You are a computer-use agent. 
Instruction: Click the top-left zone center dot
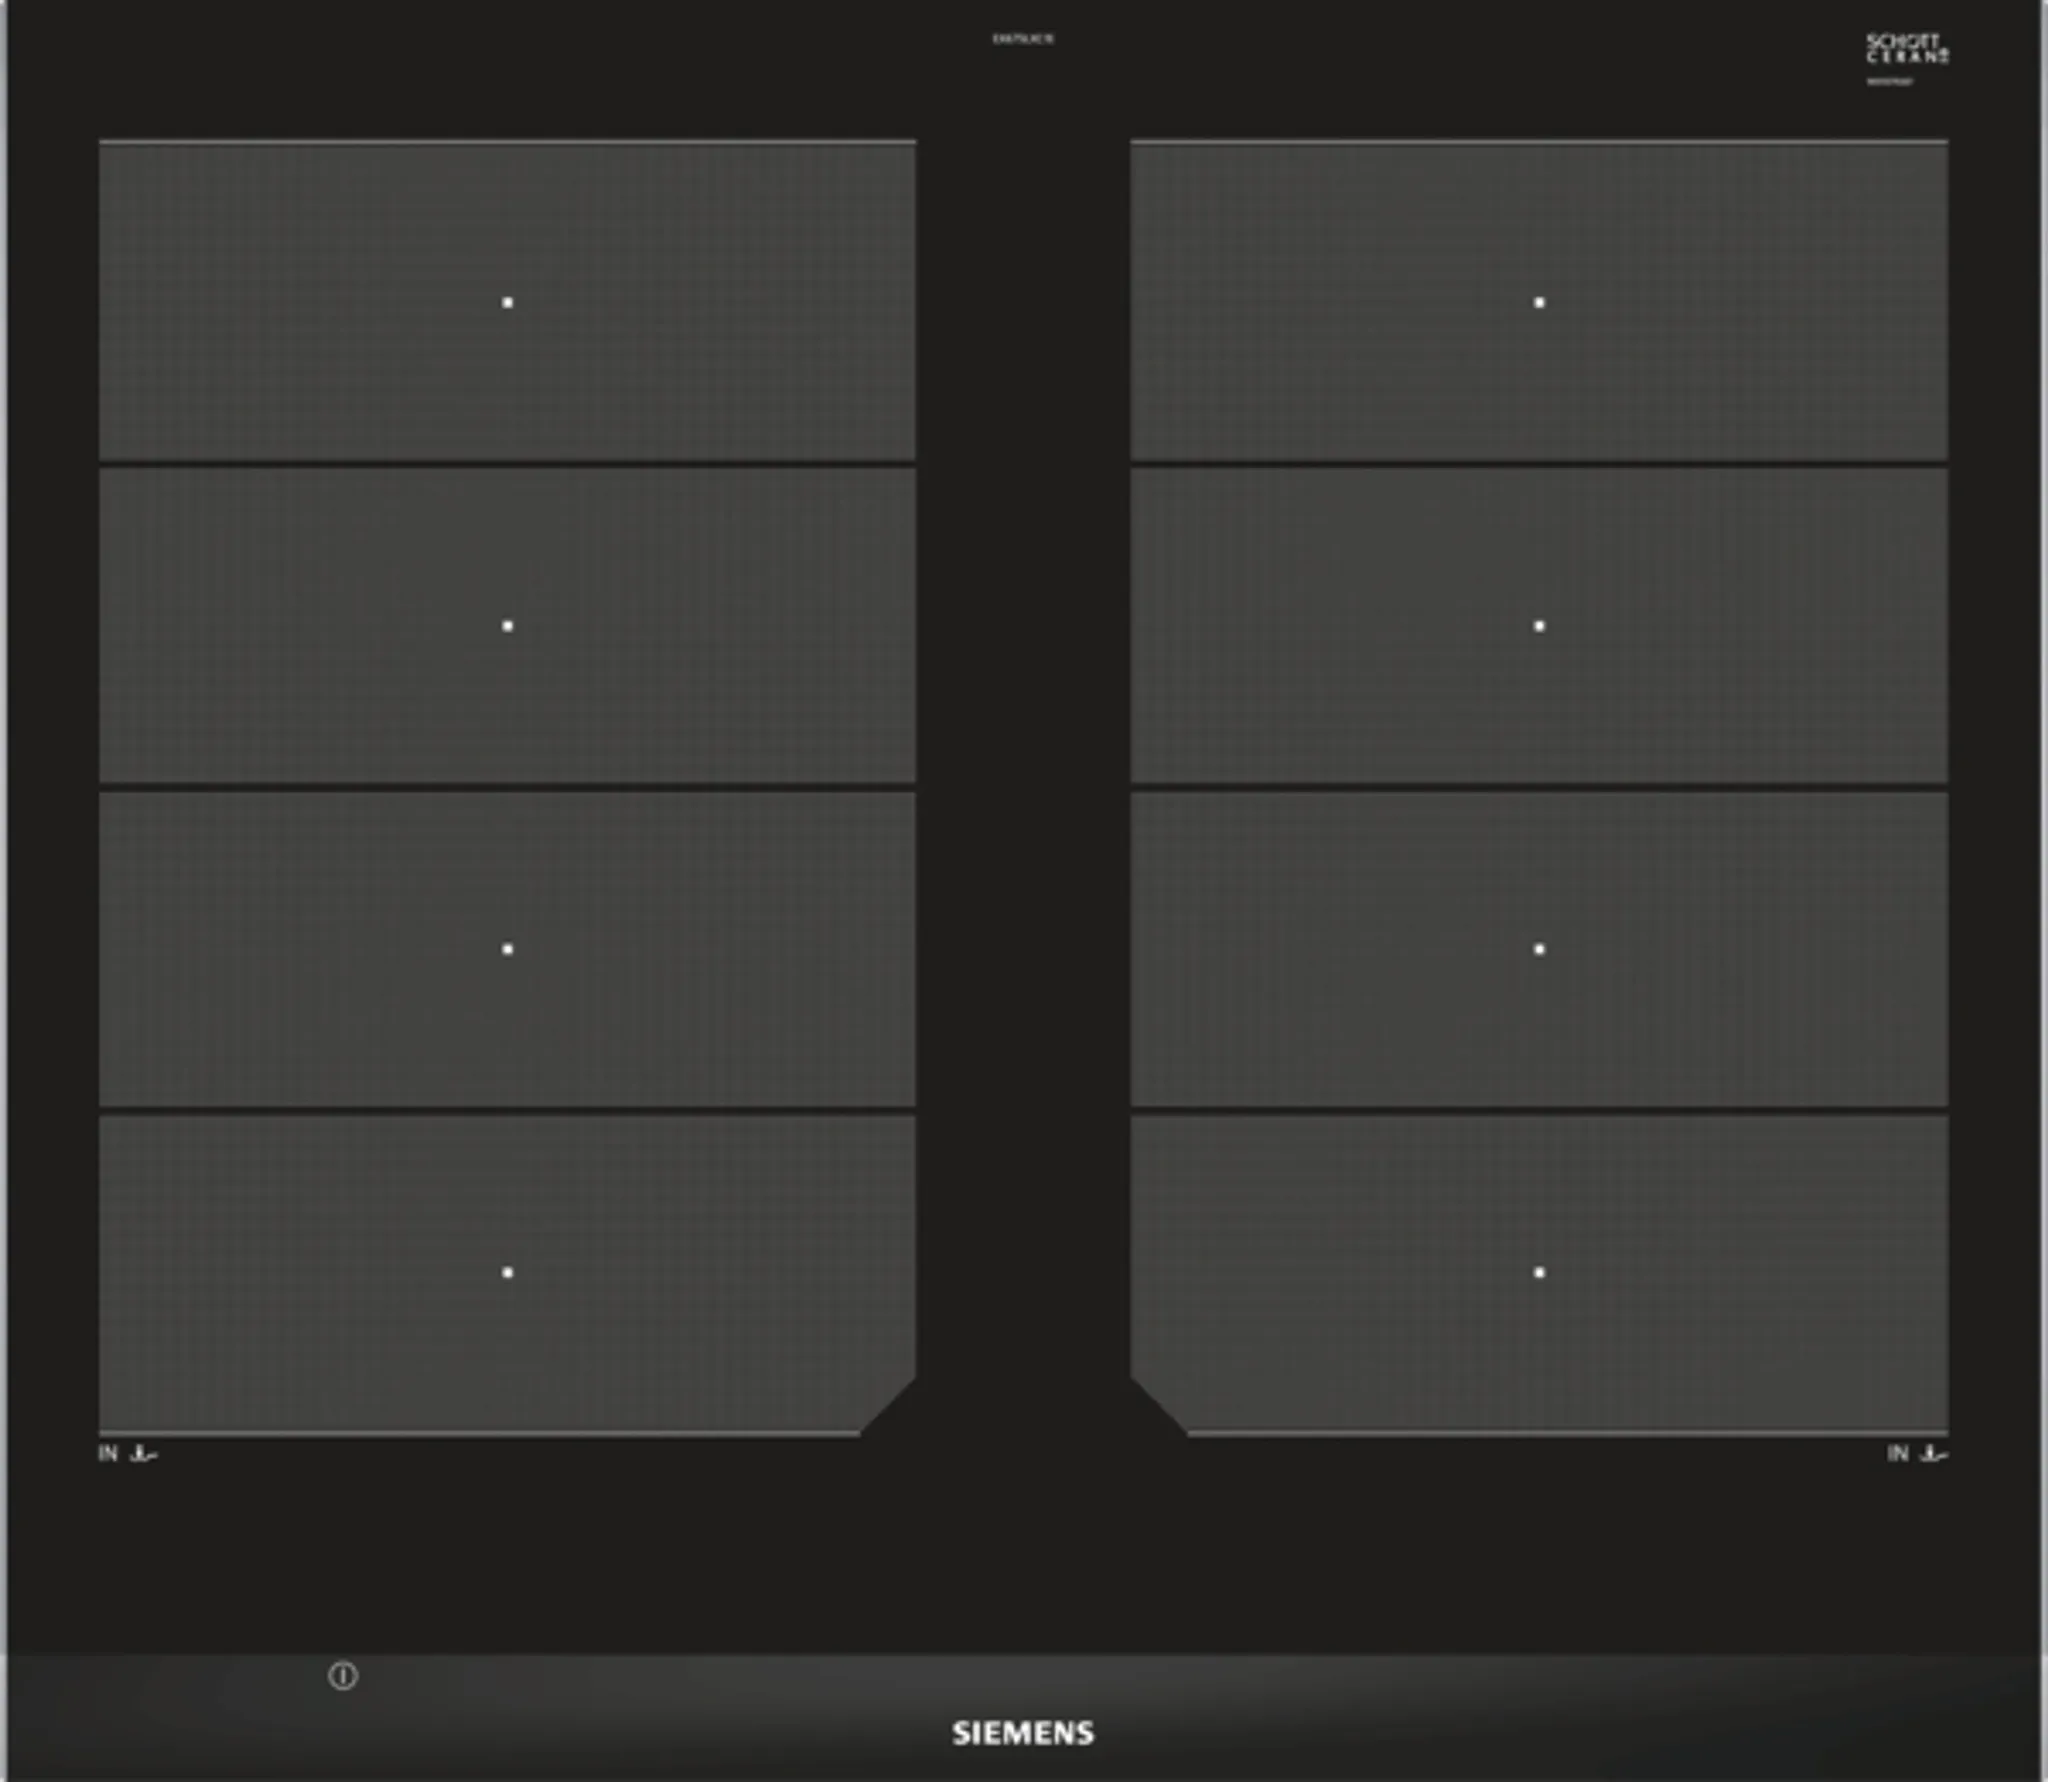[x=507, y=302]
